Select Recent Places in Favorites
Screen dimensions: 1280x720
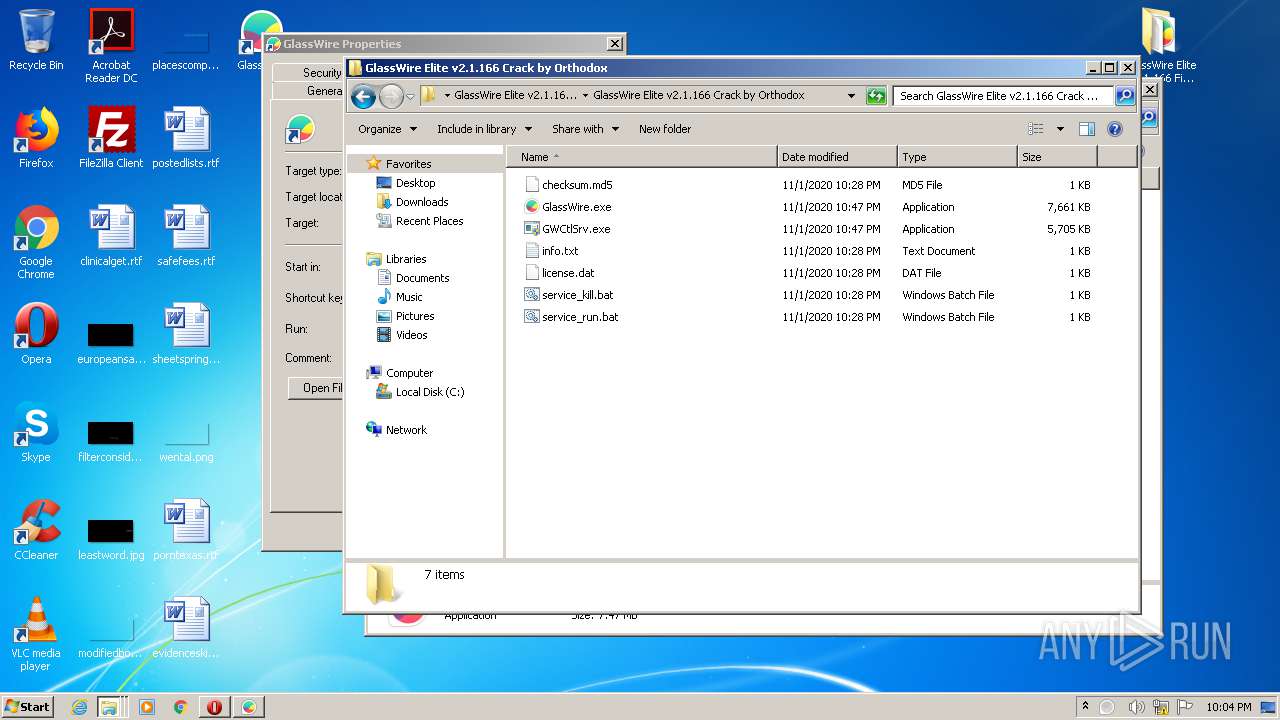coord(429,221)
